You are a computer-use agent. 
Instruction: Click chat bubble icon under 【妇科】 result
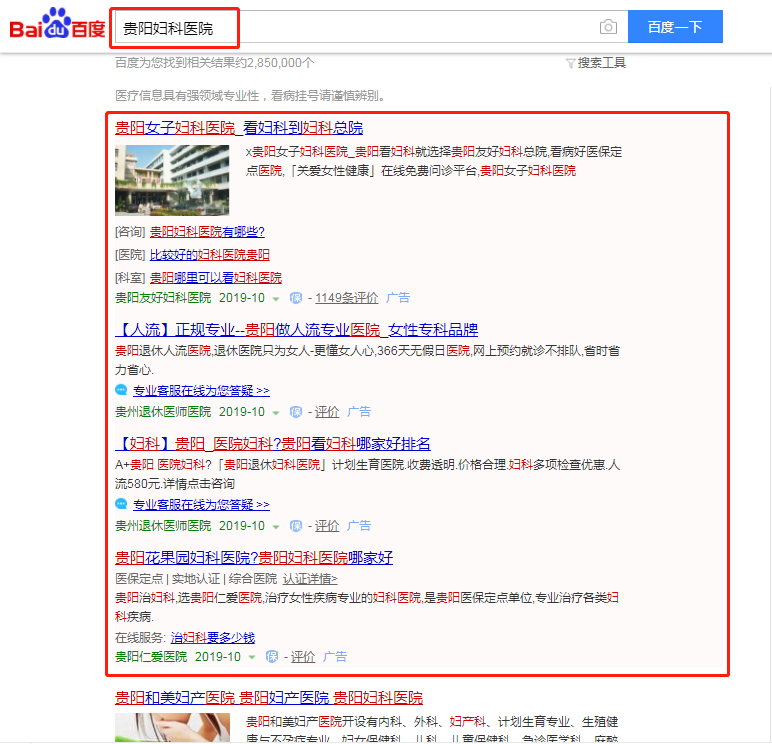(x=121, y=505)
